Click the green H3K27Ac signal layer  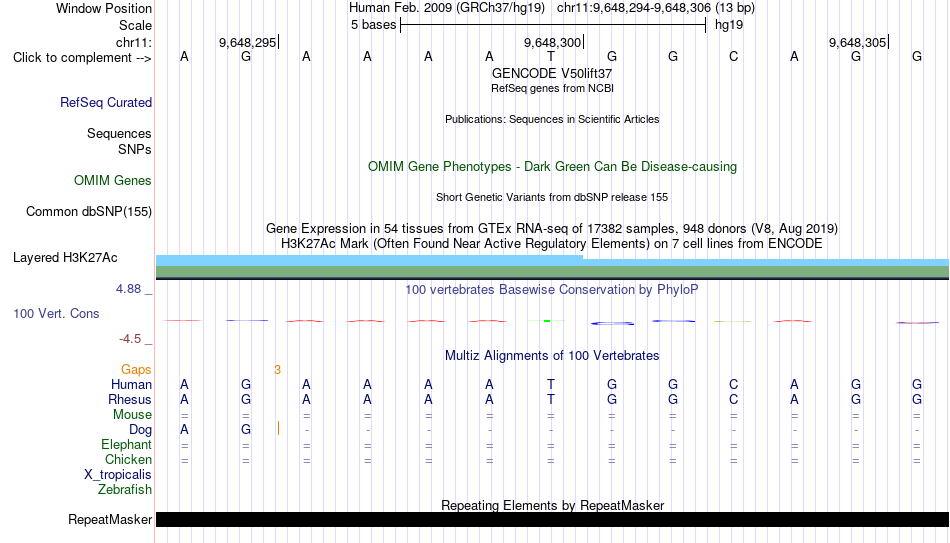tap(553, 272)
